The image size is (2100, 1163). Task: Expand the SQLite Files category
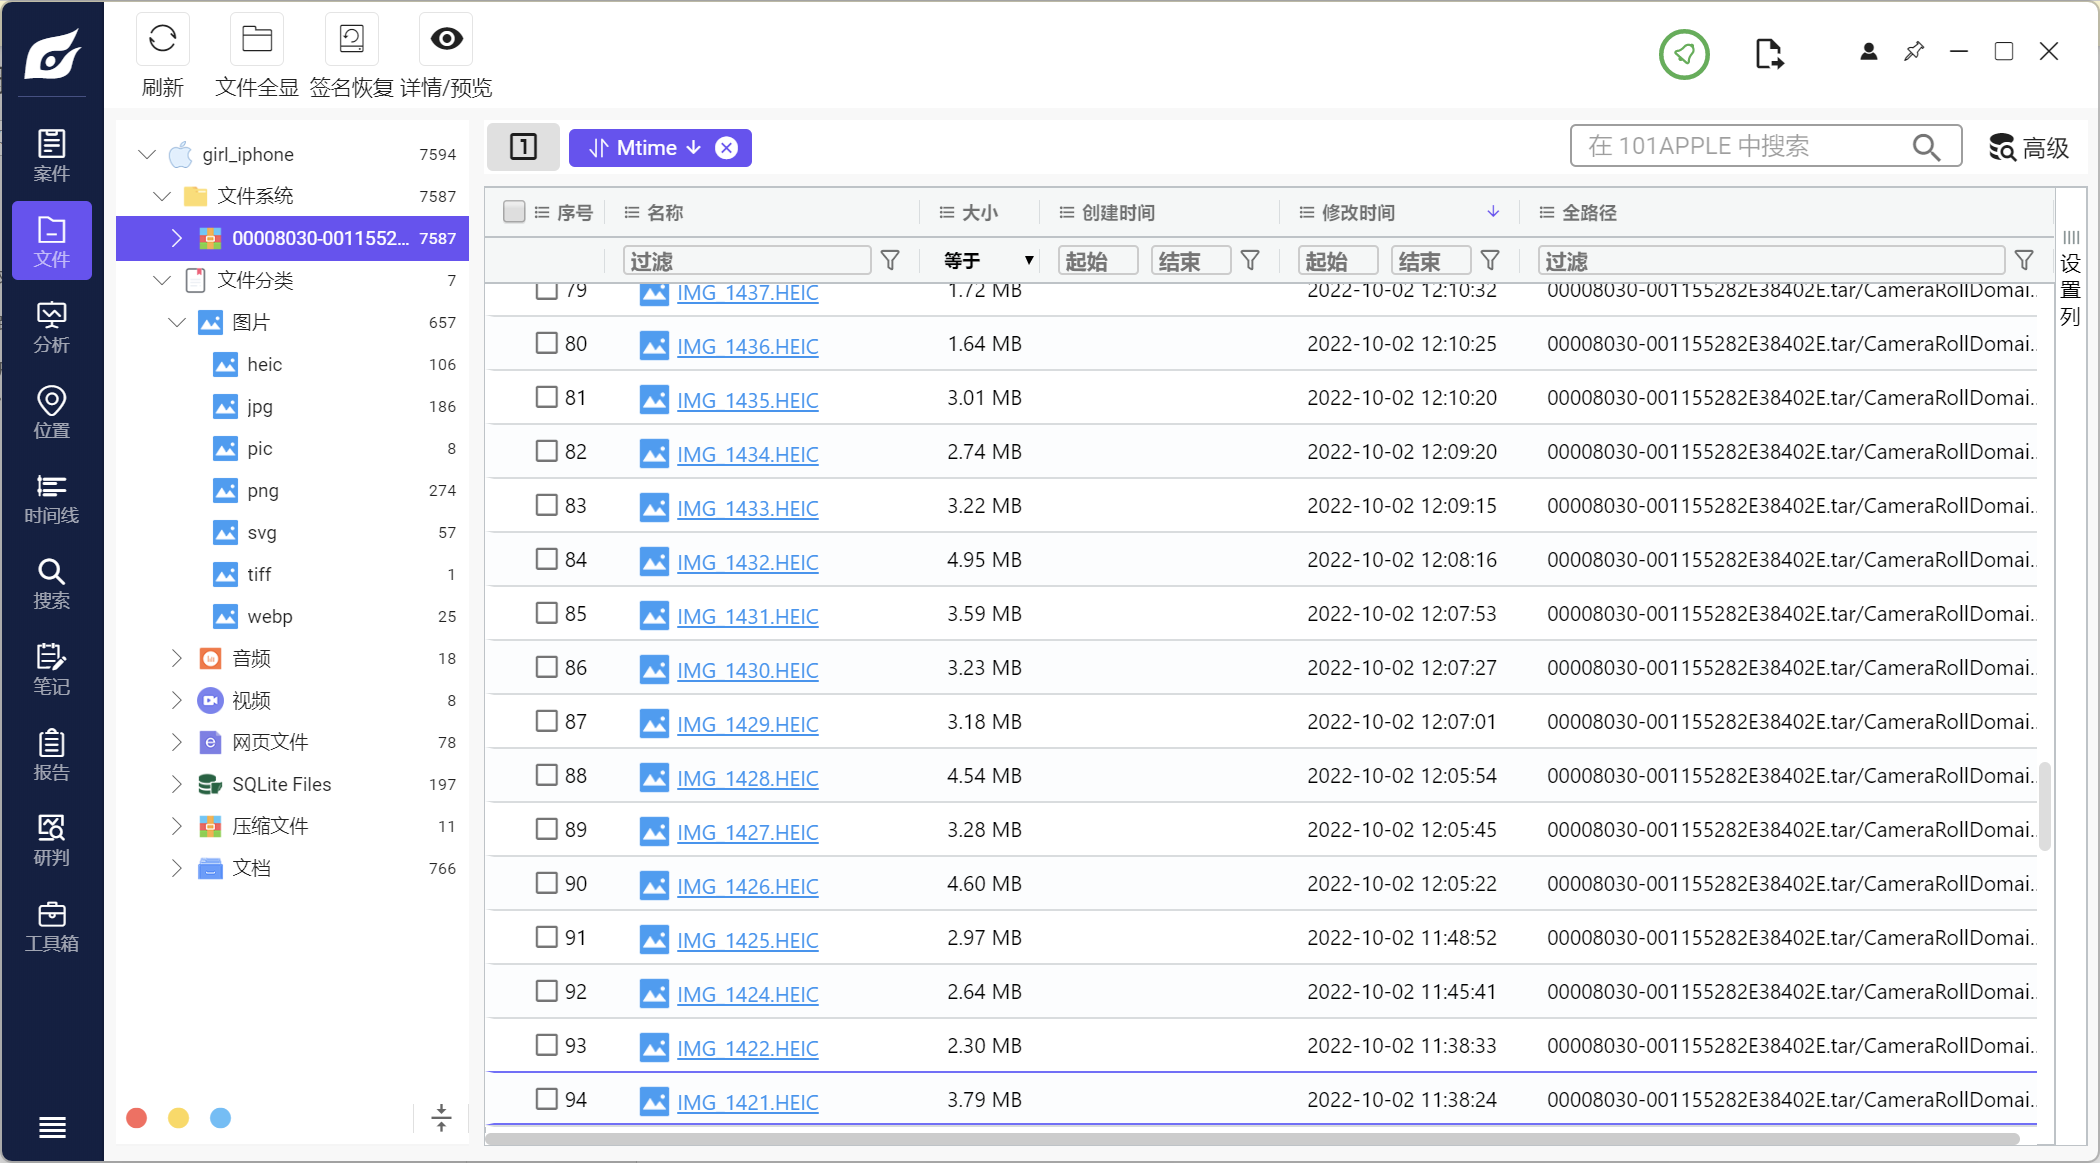pos(177,784)
